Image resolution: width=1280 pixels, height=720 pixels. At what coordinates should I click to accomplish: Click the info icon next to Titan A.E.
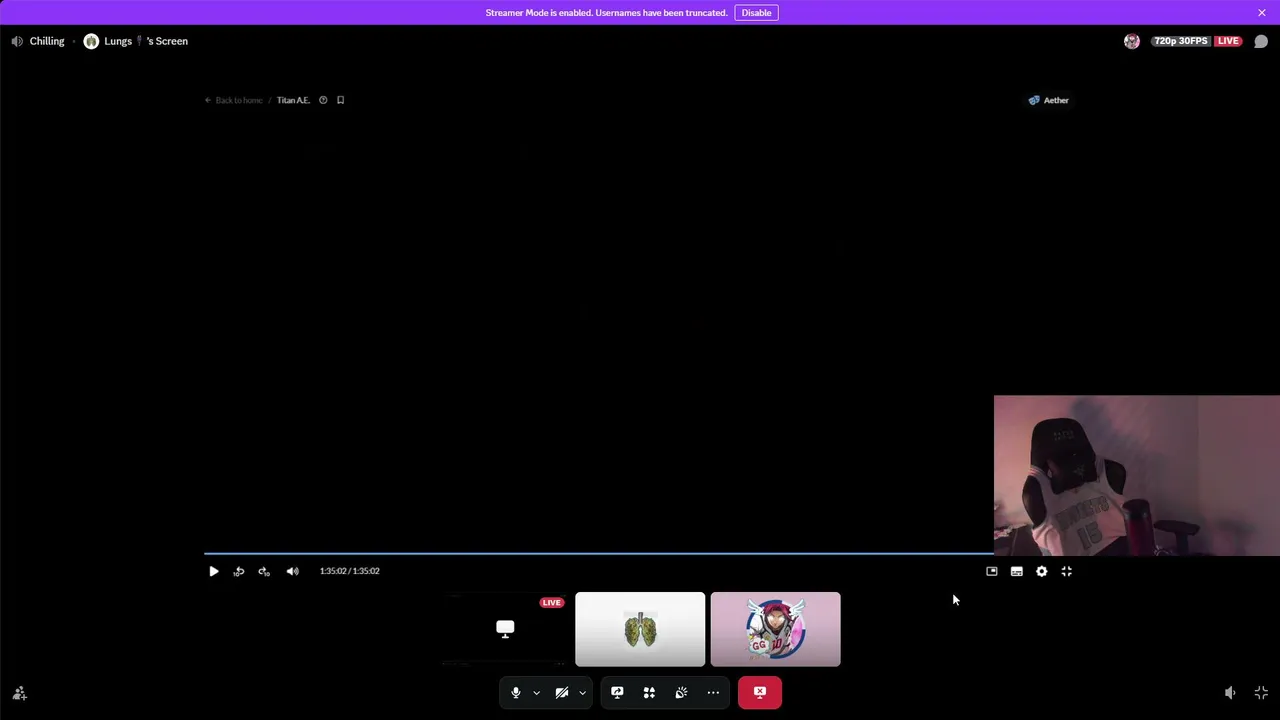coord(323,100)
